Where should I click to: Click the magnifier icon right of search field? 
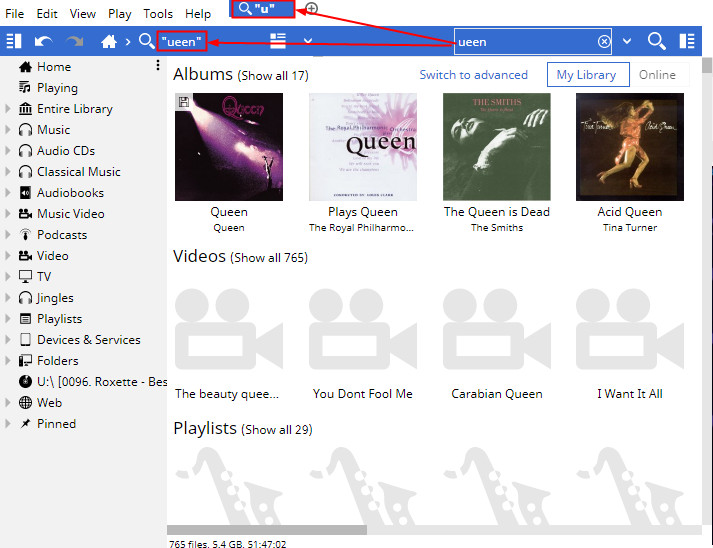pos(656,41)
